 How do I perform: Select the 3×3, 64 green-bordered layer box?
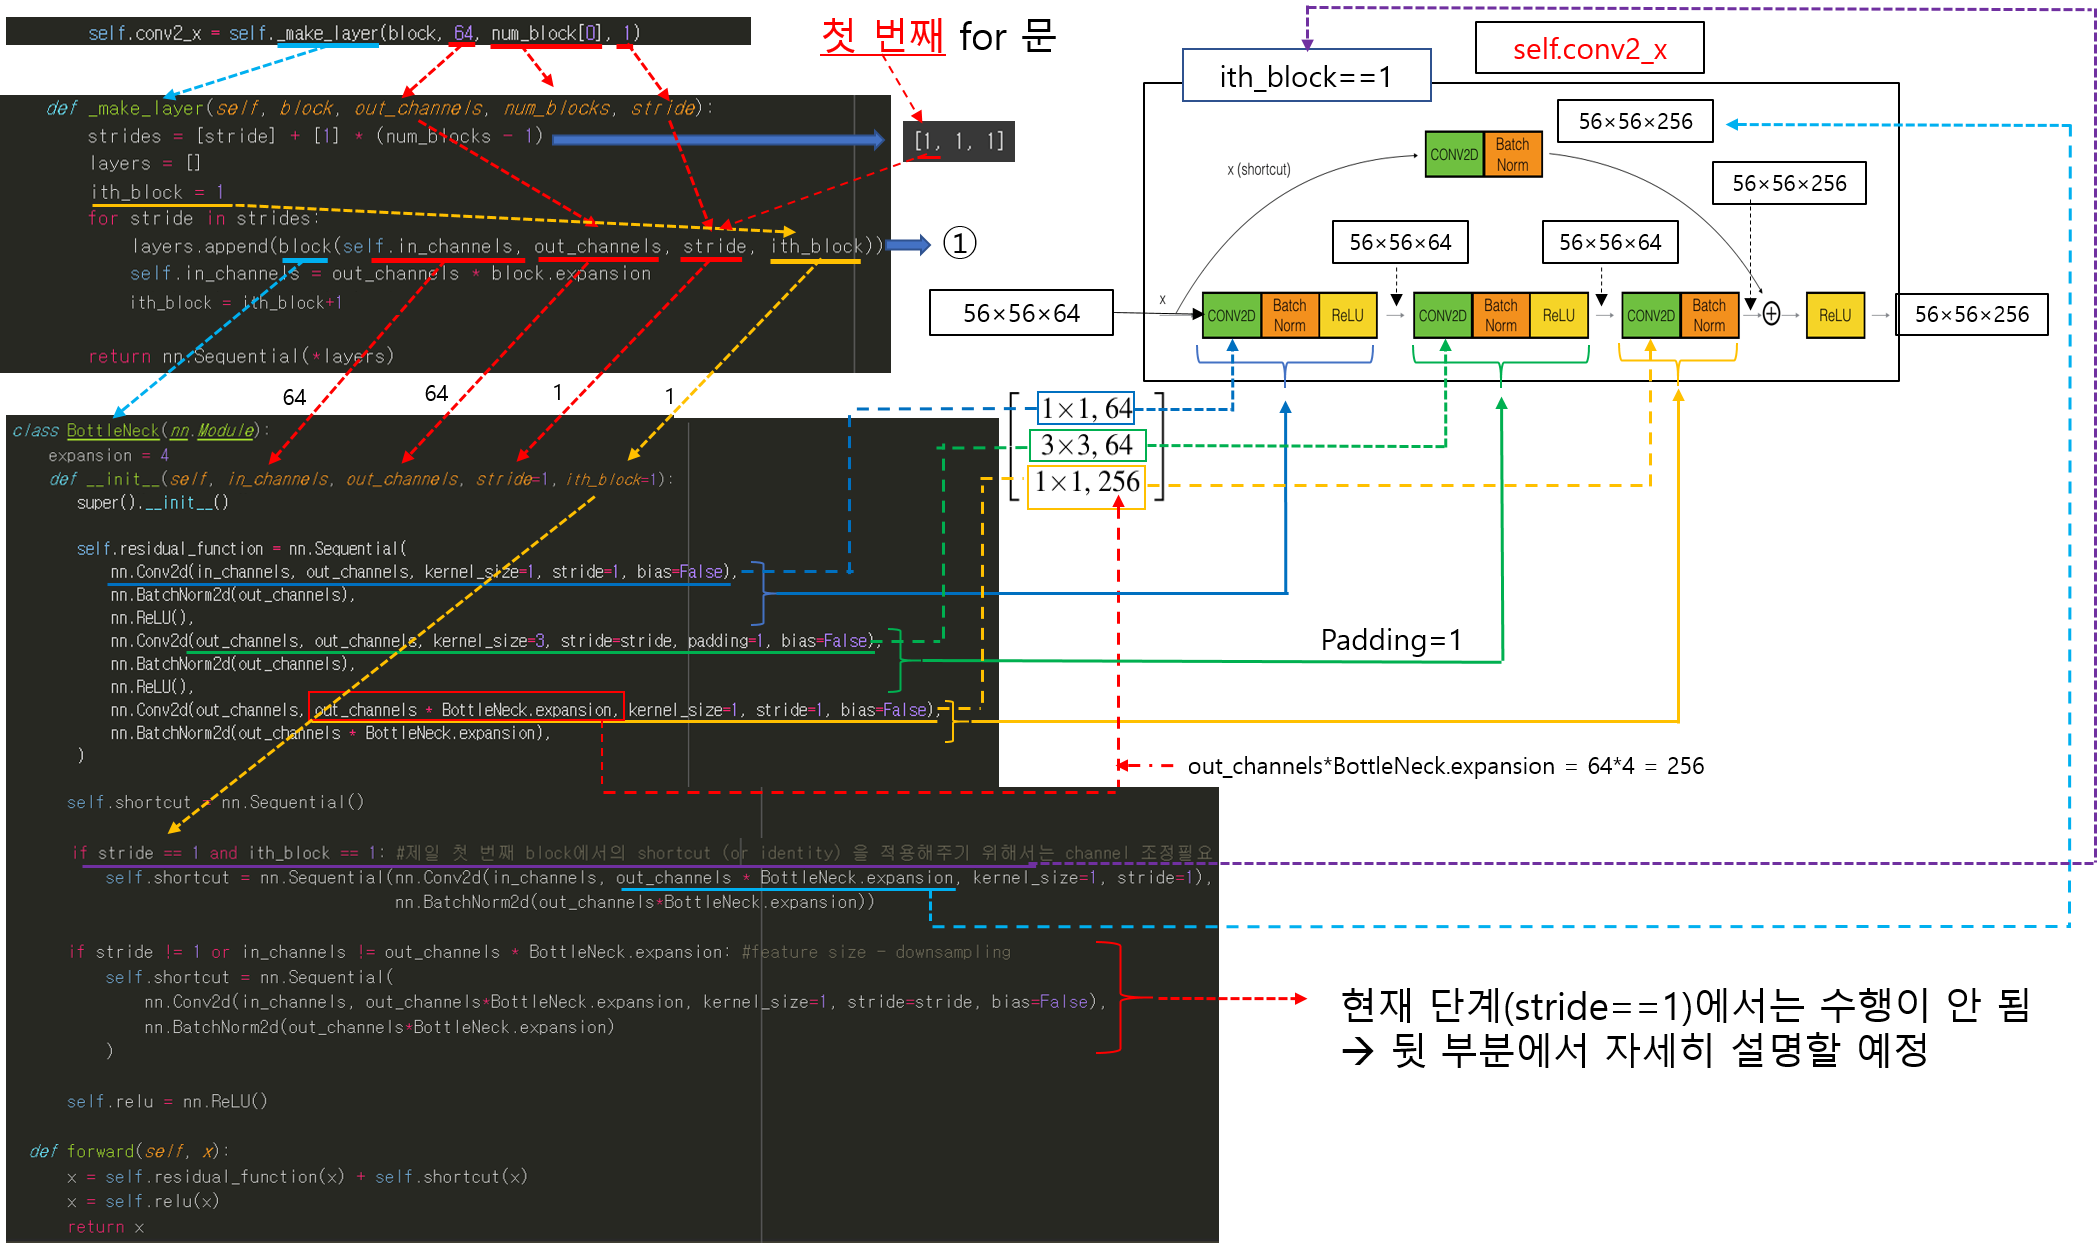coord(1086,445)
